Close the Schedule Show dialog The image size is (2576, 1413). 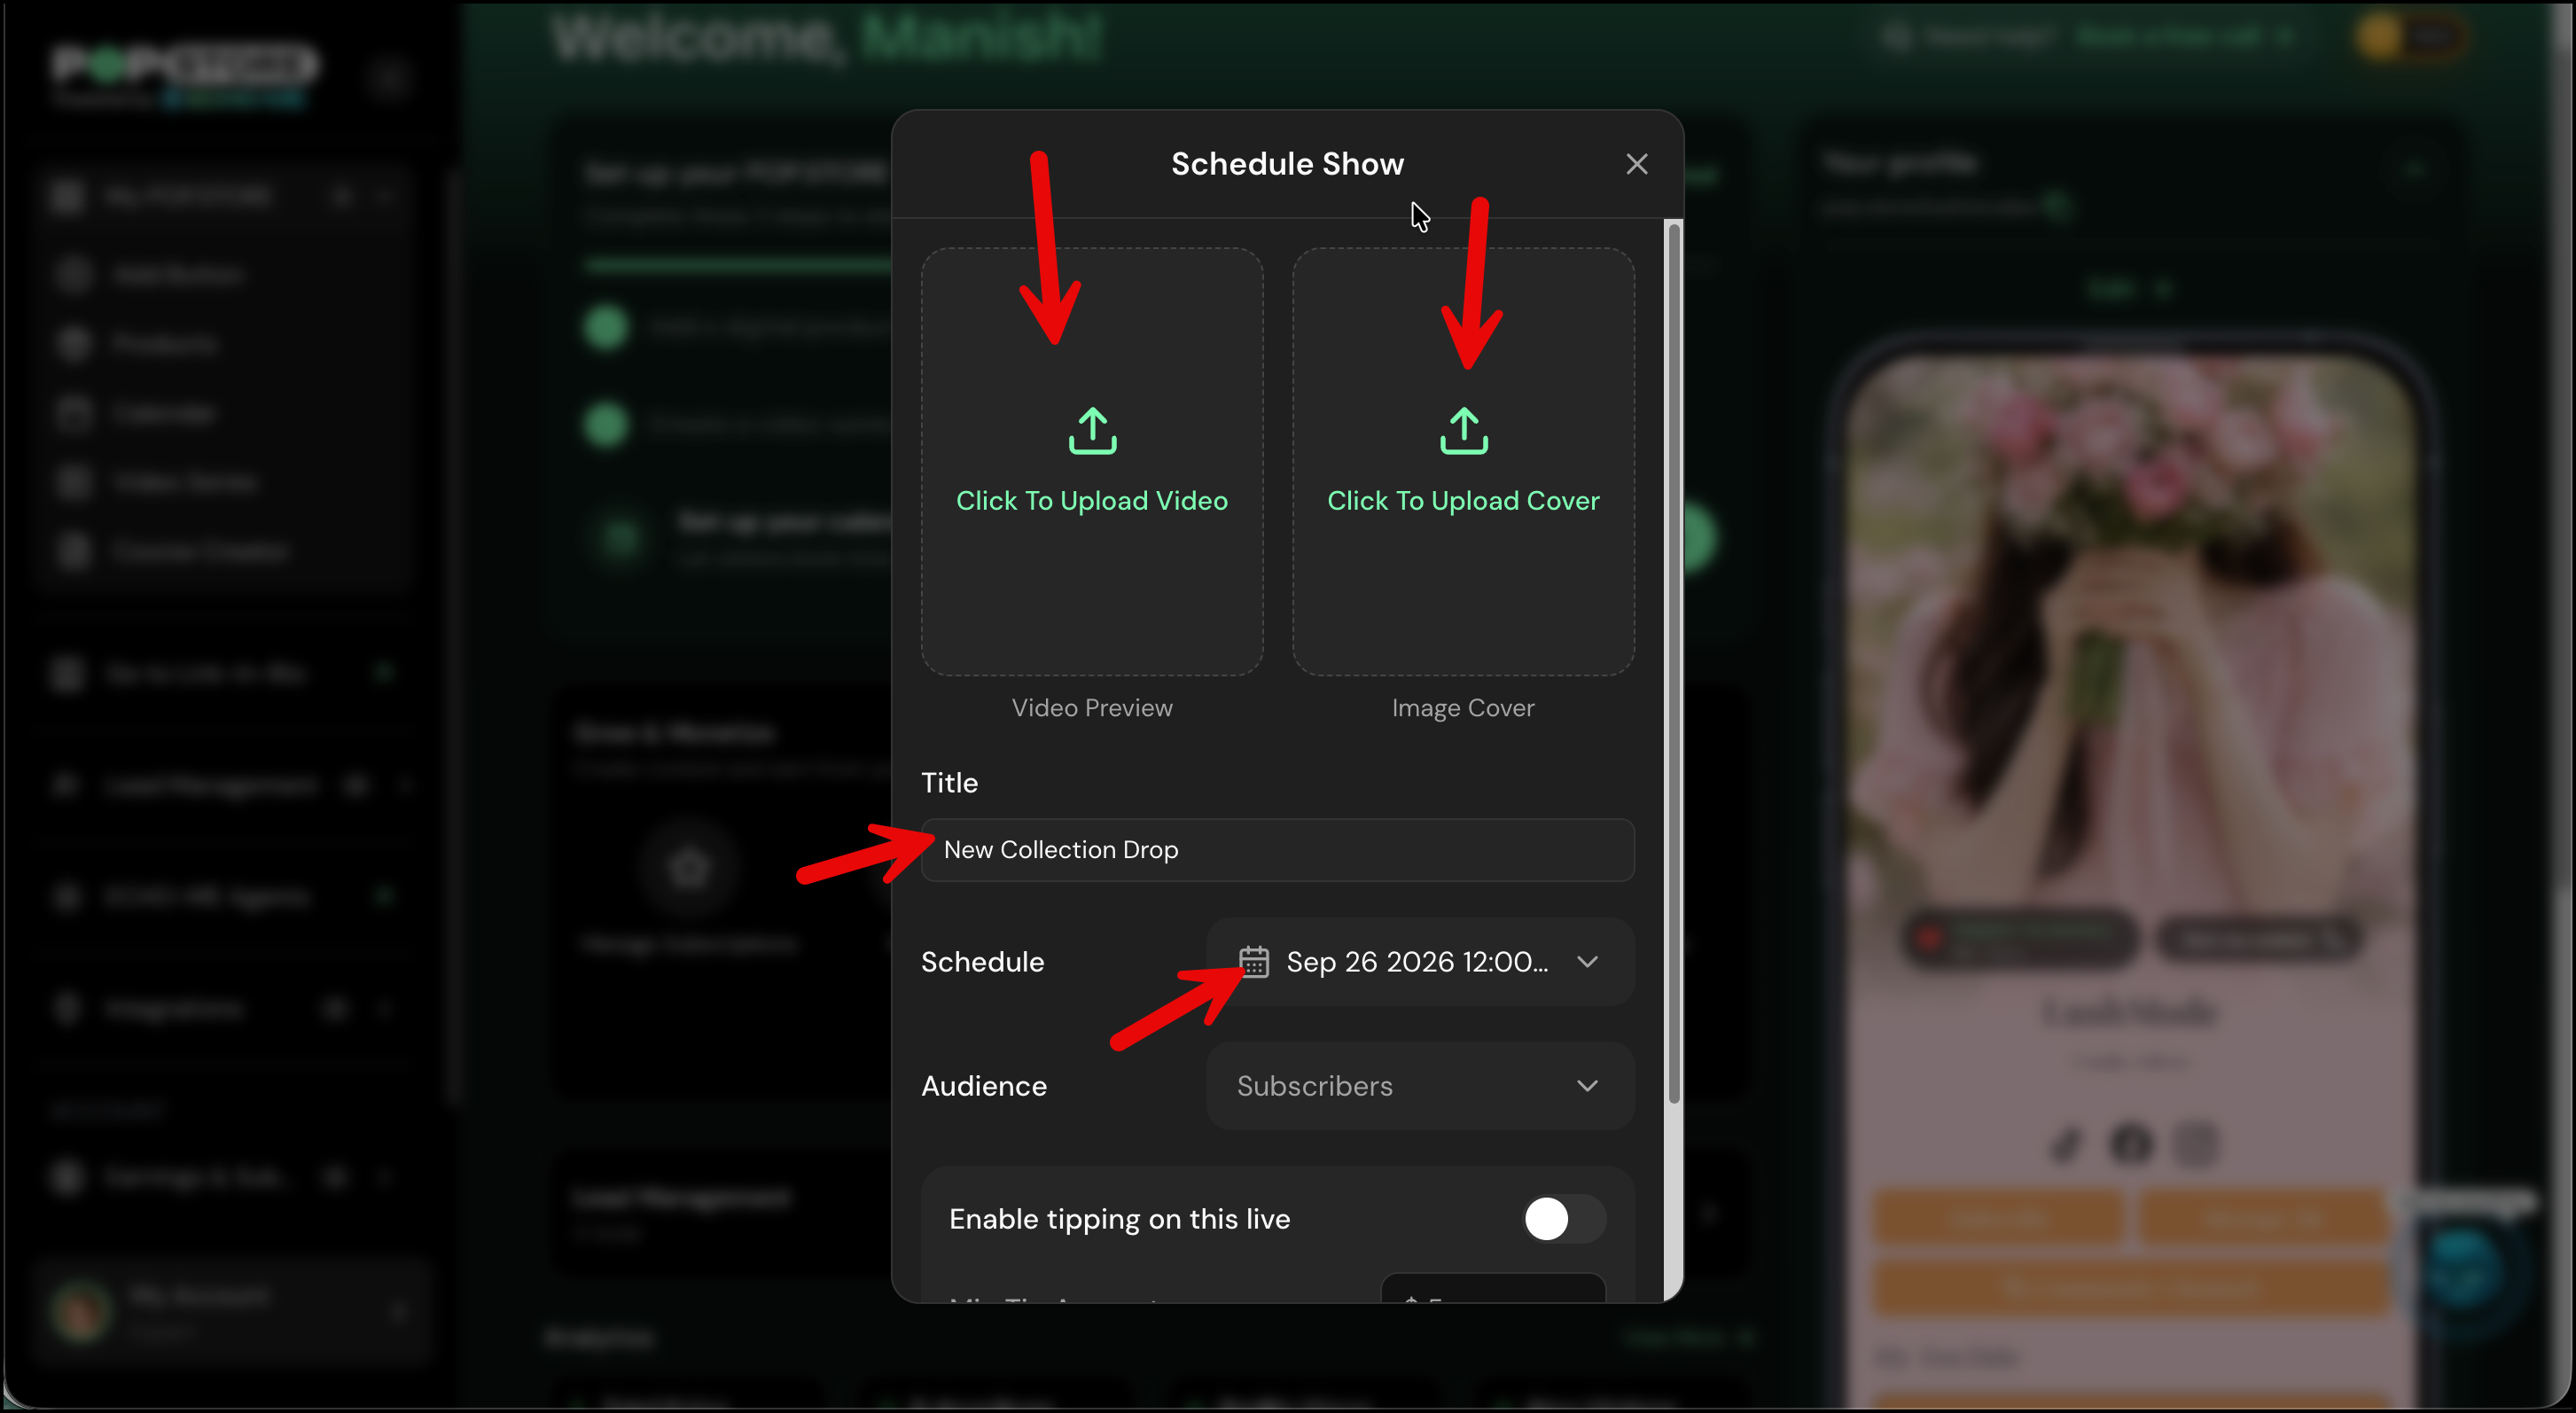1636,164
